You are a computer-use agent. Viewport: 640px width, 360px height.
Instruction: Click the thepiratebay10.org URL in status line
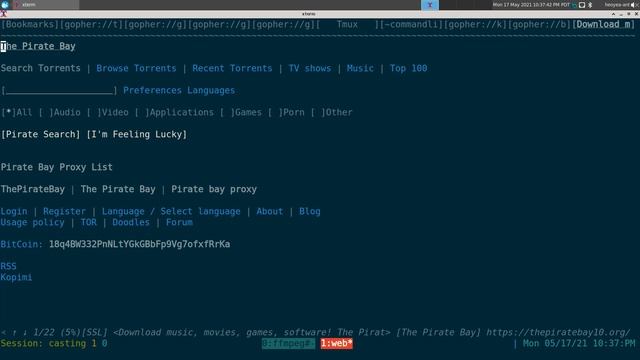pyautogui.click(x=558, y=333)
